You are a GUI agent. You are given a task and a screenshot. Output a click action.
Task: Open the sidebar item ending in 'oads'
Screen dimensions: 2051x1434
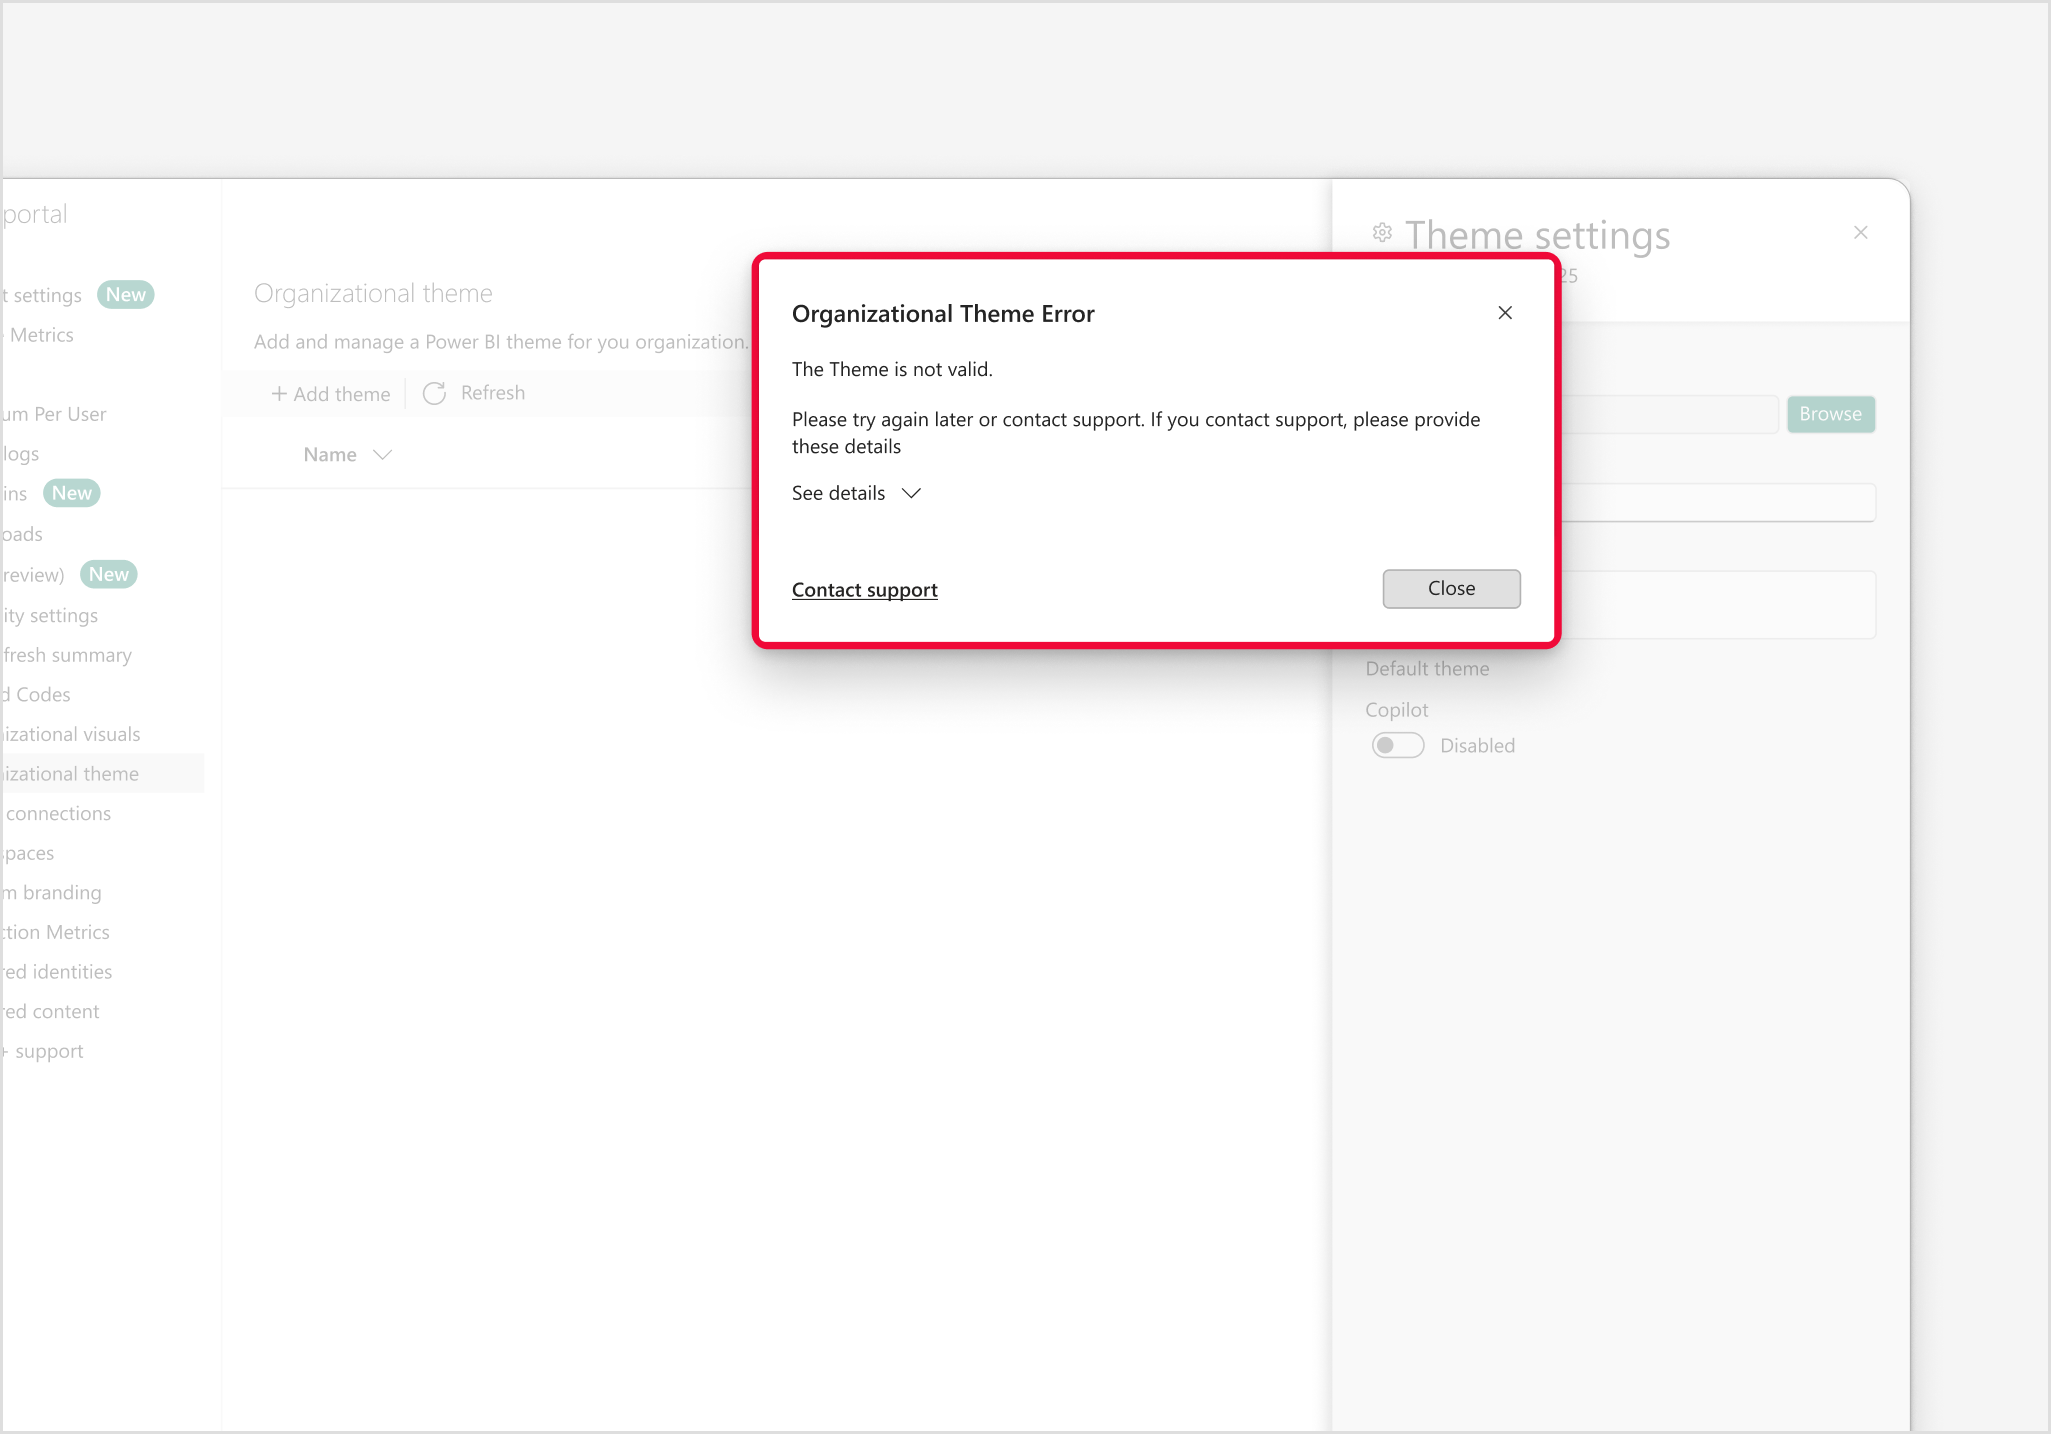click(21, 534)
